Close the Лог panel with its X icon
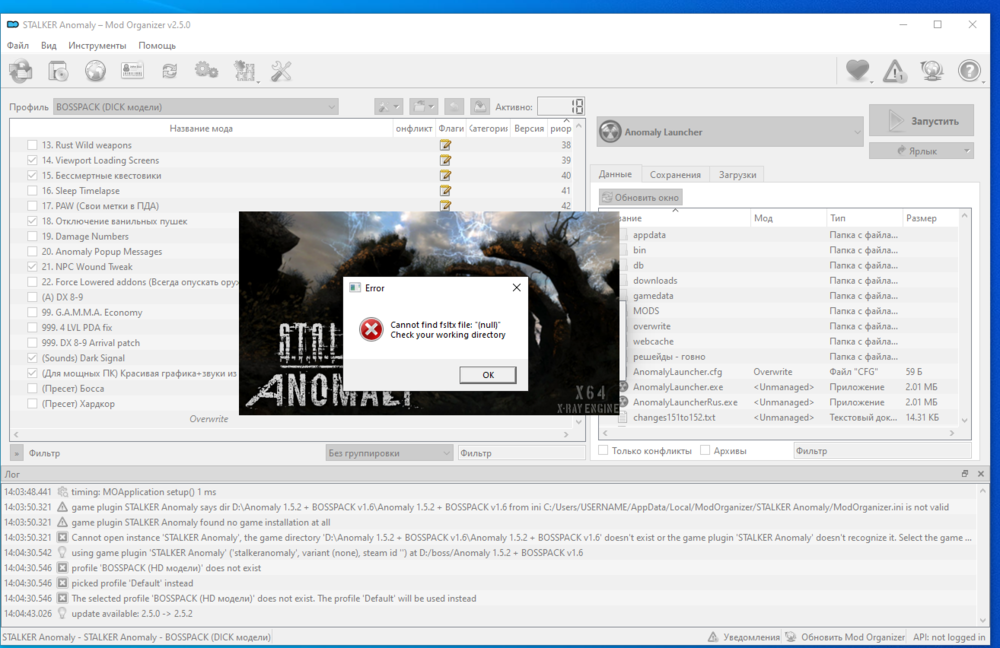 (981, 474)
